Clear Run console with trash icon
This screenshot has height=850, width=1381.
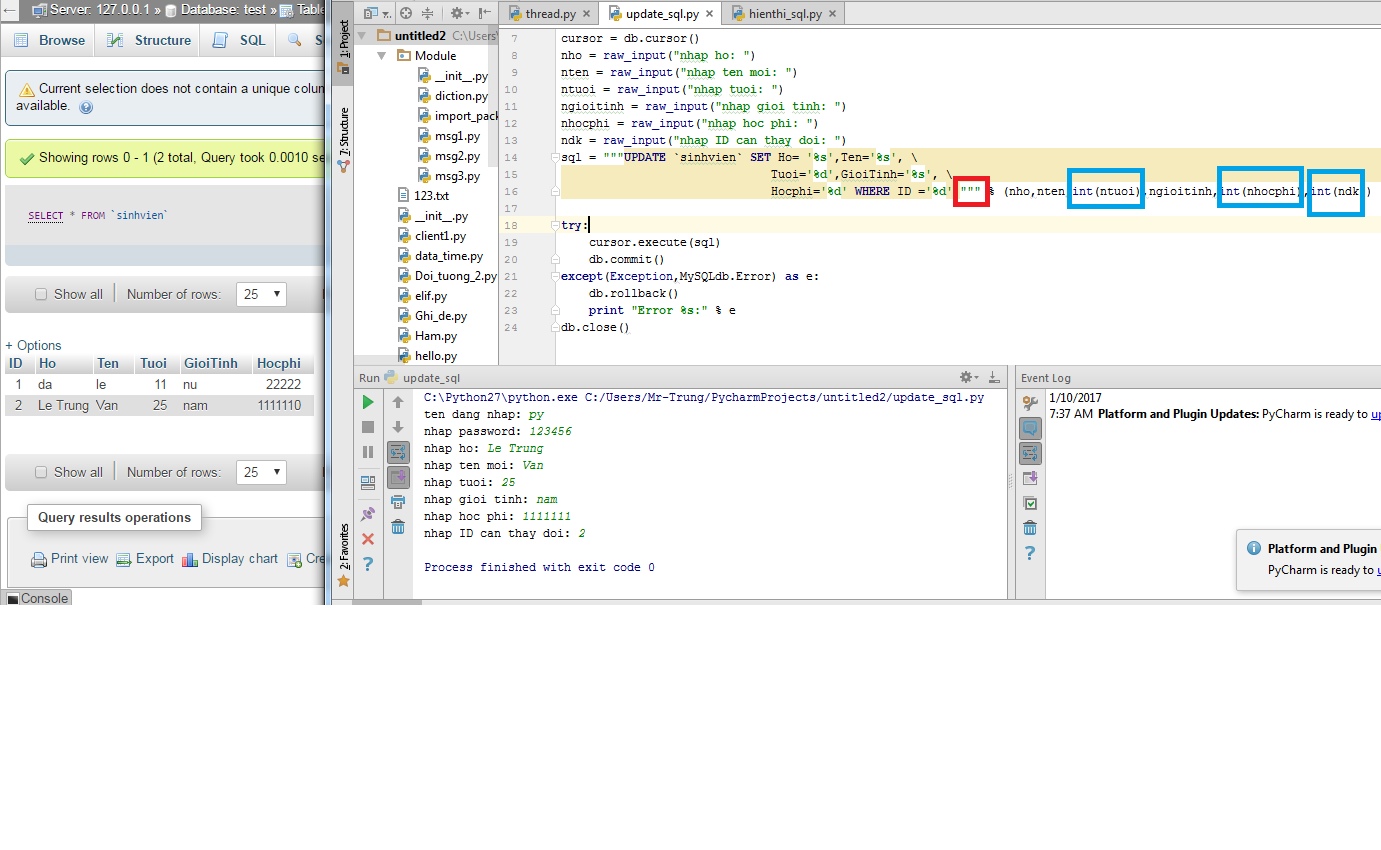[398, 527]
